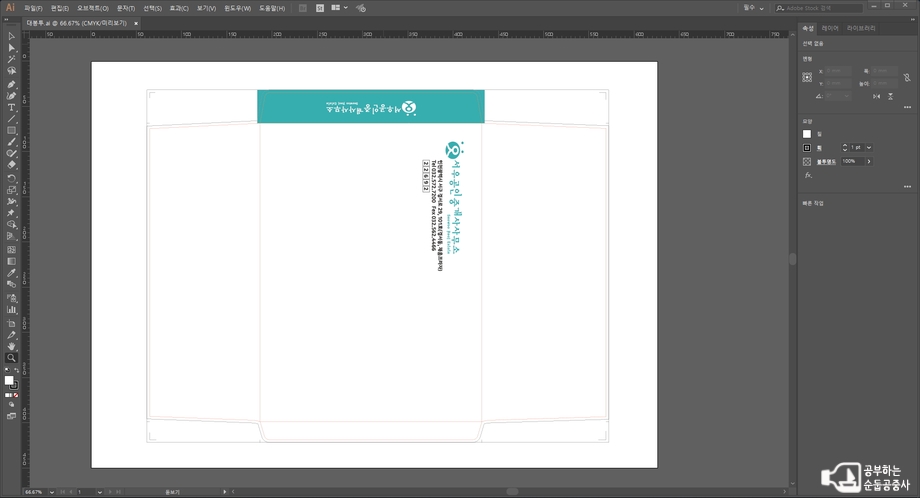920x498 pixels.
Task: Select the Shaper tool
Action: click(11, 153)
